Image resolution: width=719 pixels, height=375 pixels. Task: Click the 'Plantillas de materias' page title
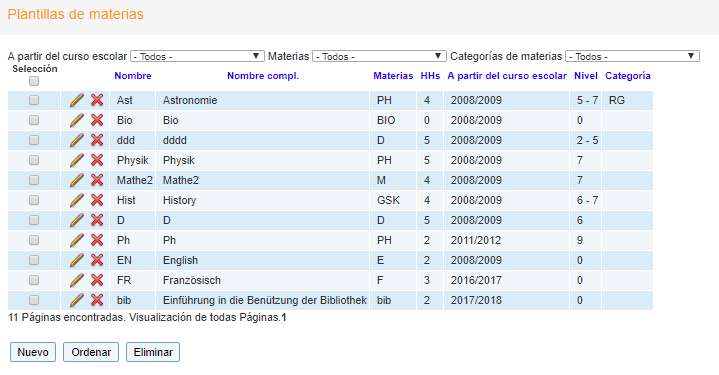click(x=76, y=14)
